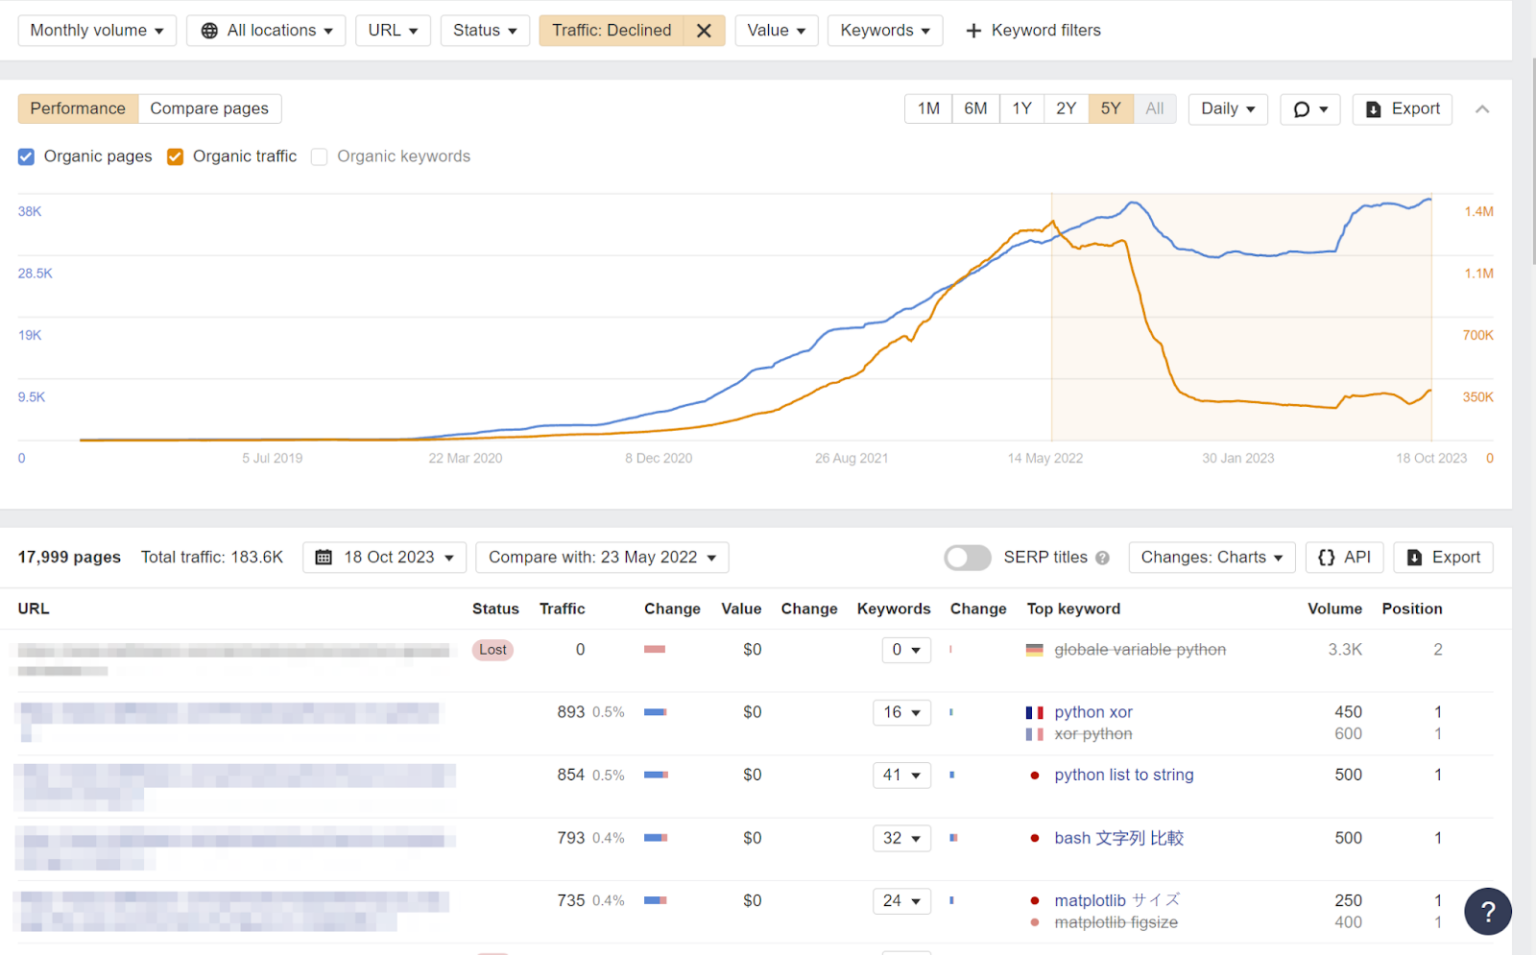Screen dimensions: 1536x955
Task: Switch to the Compare pages tab
Action: [209, 109]
